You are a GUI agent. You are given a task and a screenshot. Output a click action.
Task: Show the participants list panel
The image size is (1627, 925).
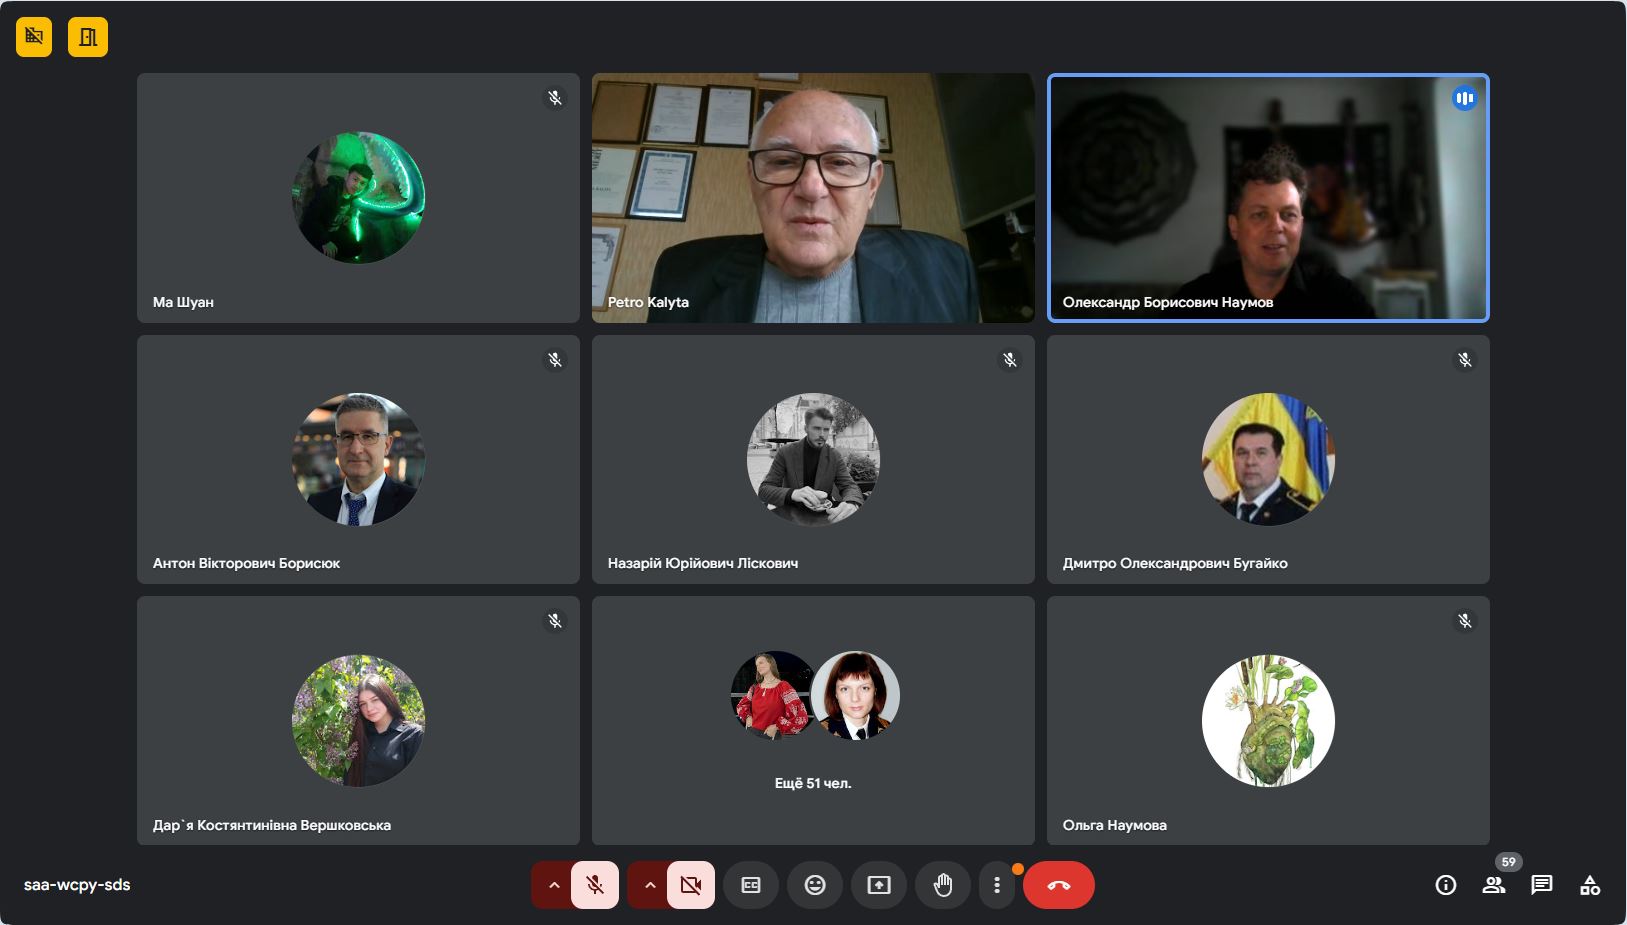(x=1493, y=885)
